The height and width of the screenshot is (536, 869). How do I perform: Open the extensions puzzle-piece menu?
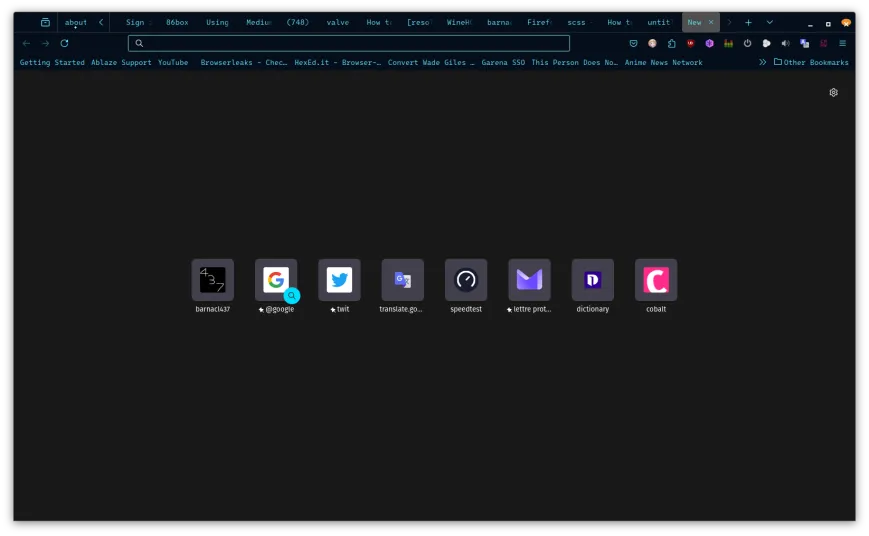coord(672,43)
